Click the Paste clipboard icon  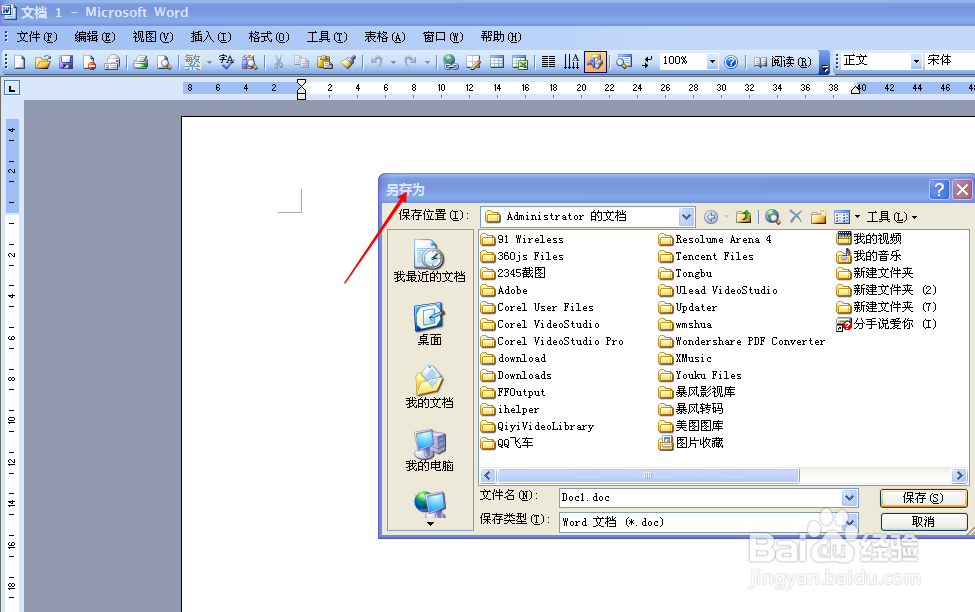(x=325, y=62)
